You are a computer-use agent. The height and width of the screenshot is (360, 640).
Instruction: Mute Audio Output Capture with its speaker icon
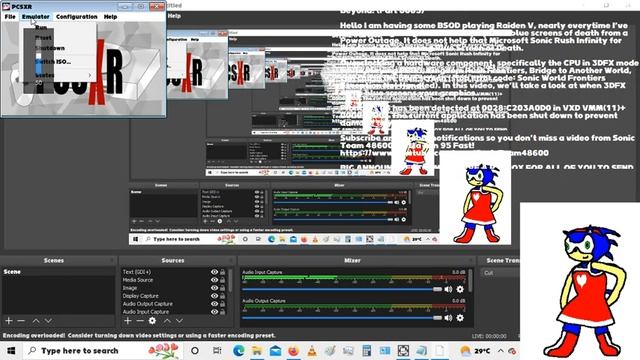coord(448,318)
